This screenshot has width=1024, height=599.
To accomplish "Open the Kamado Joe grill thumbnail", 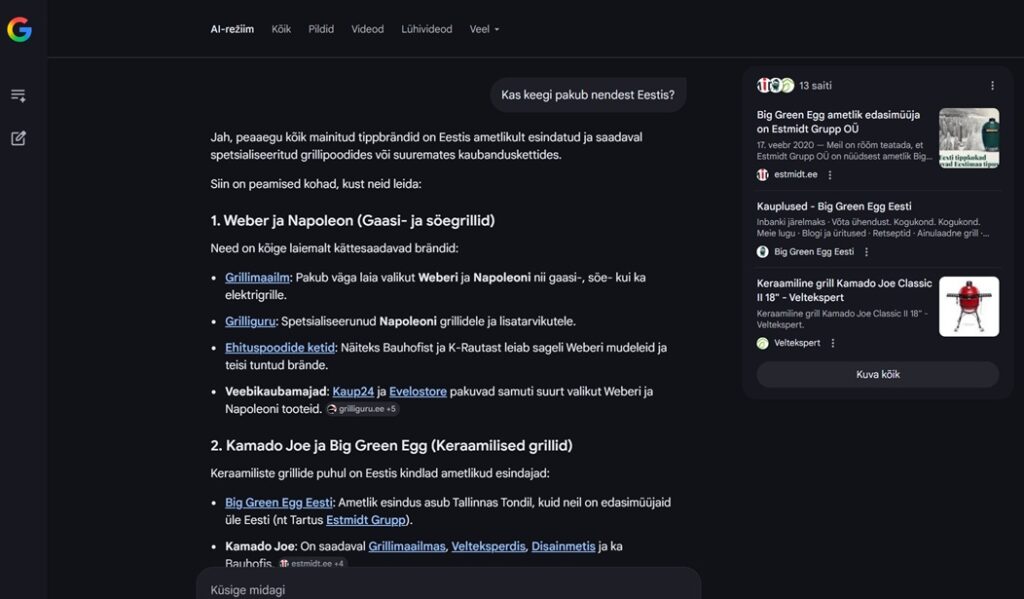I will (x=969, y=307).
